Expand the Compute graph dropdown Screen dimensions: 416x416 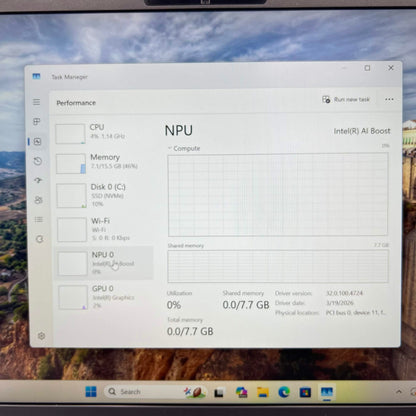point(184,148)
